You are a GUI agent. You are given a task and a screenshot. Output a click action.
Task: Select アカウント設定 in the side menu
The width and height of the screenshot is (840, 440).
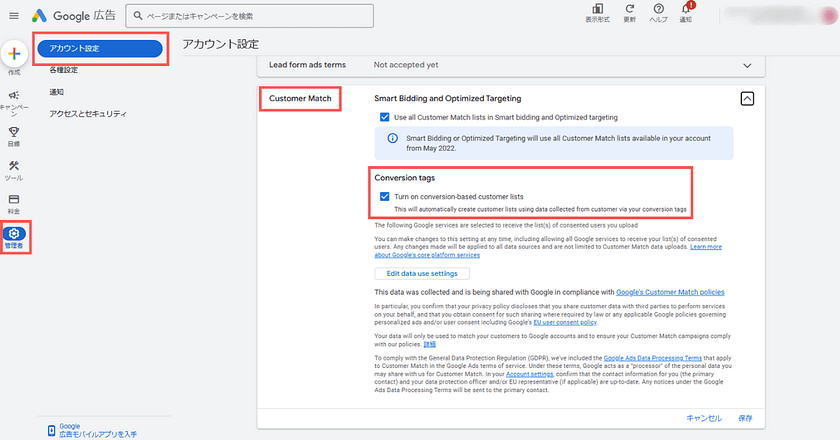point(98,48)
